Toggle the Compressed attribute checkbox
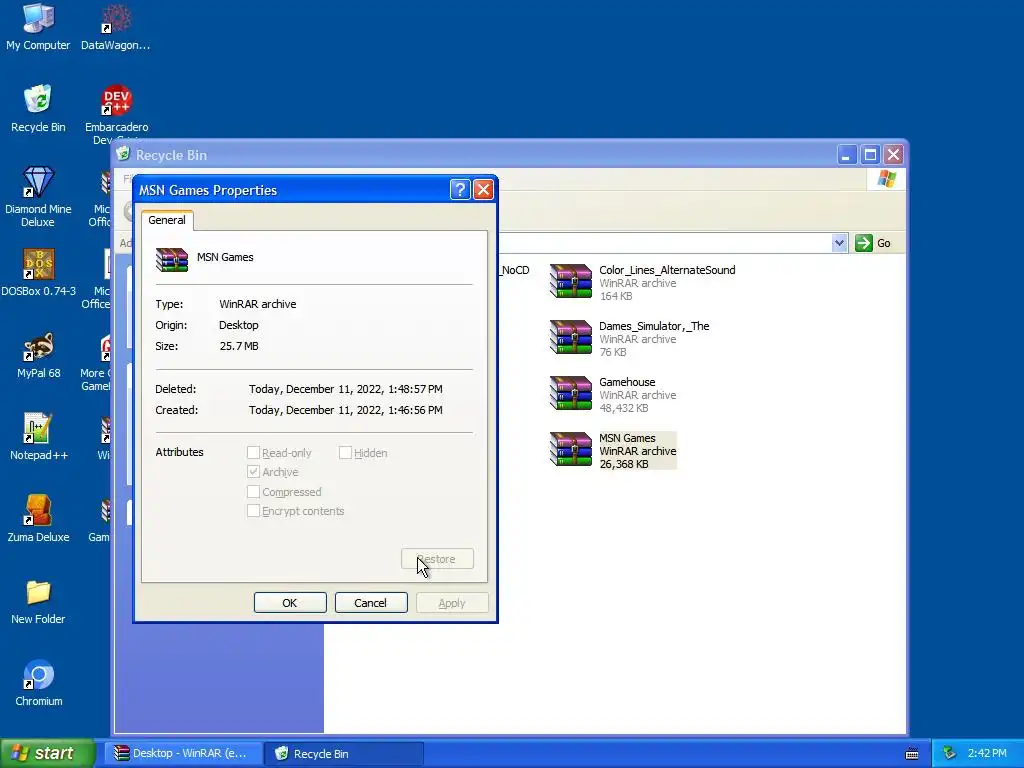 point(253,492)
